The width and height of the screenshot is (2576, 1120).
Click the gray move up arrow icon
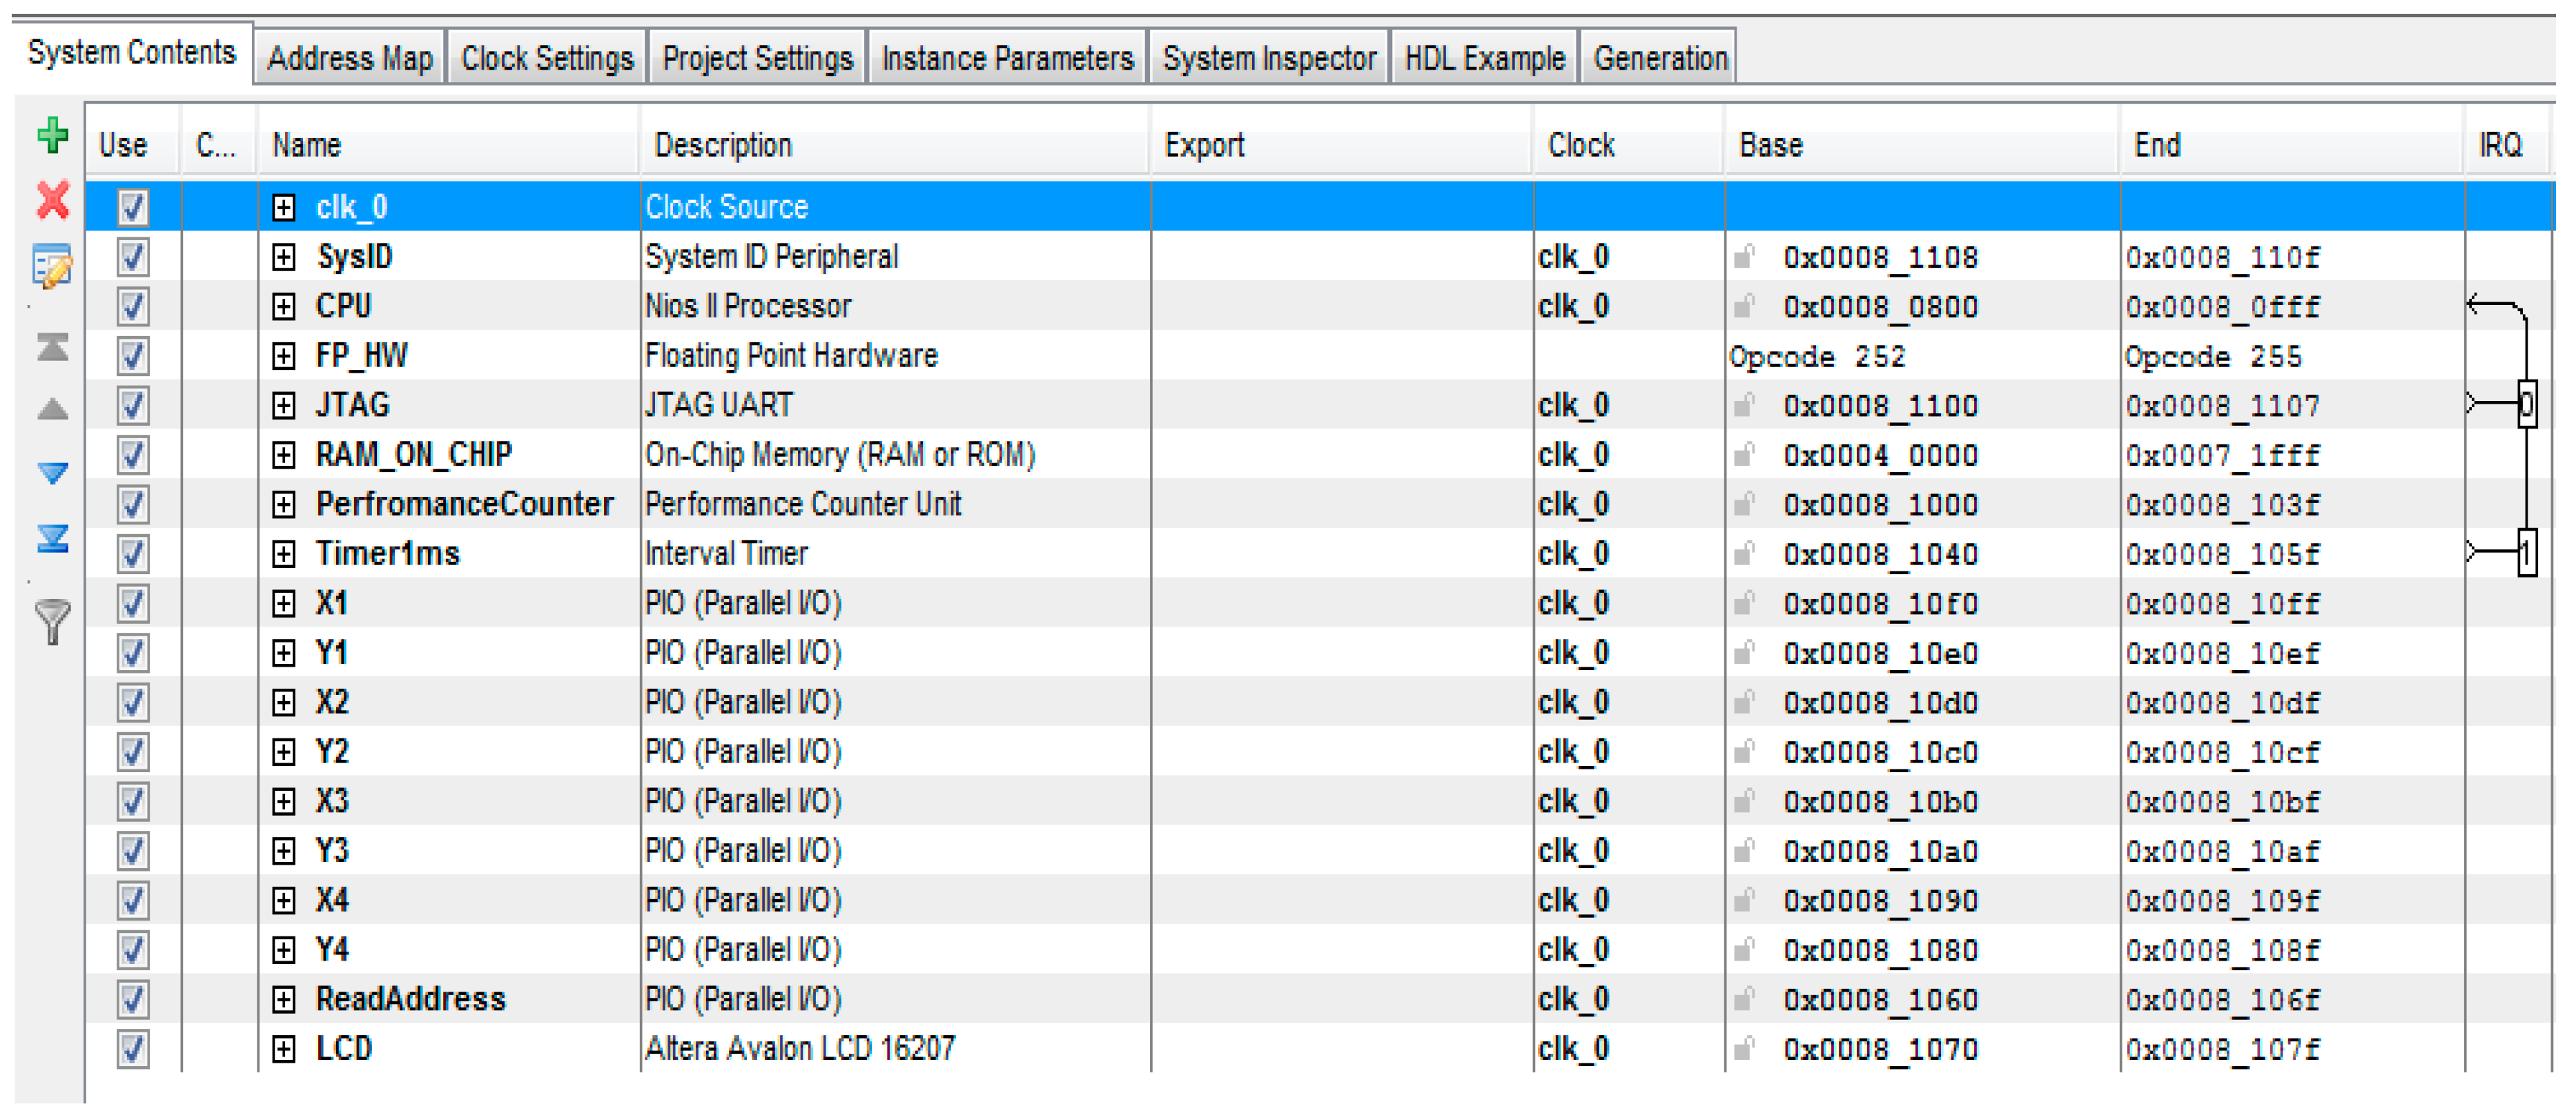(52, 409)
